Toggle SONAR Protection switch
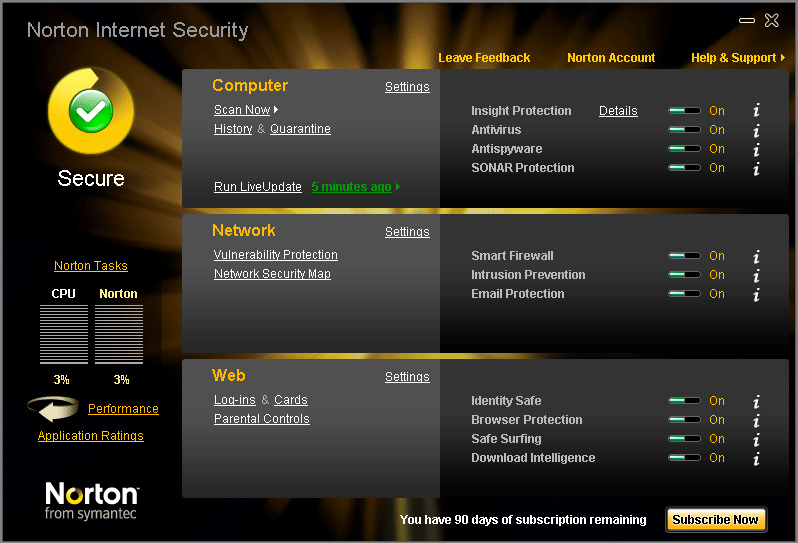Viewport: 798px width, 543px height. (x=685, y=167)
